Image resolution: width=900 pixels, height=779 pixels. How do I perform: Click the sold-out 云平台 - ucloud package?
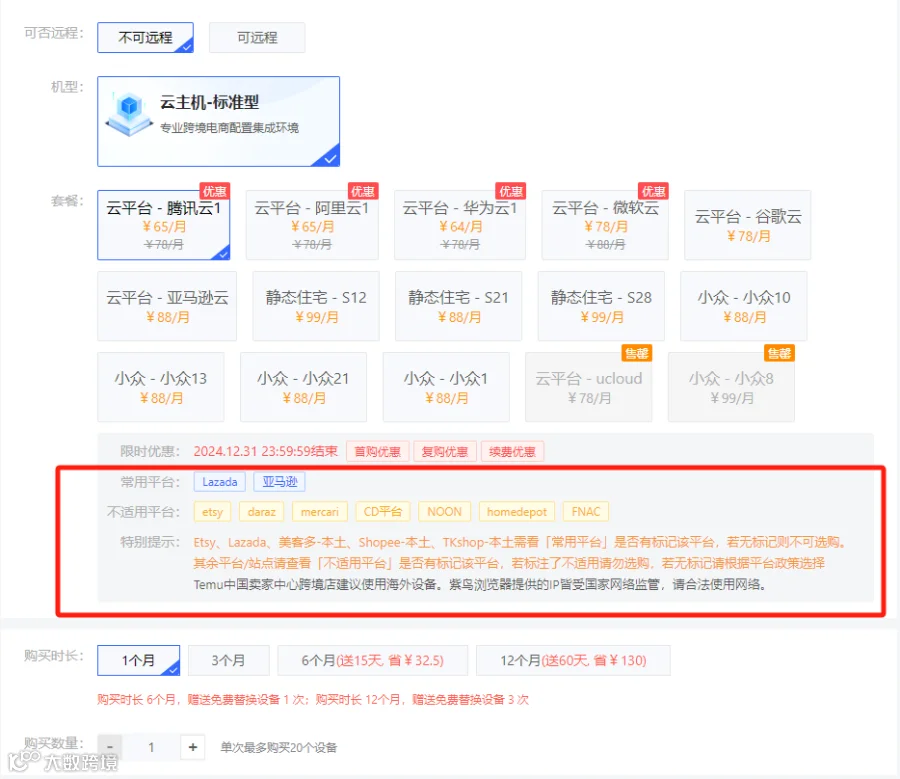pos(588,387)
